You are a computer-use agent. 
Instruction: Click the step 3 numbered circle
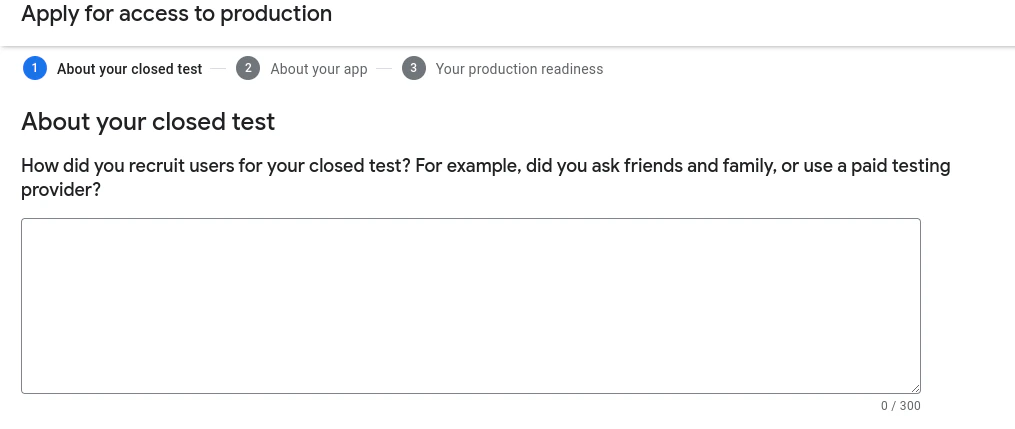[x=413, y=68]
